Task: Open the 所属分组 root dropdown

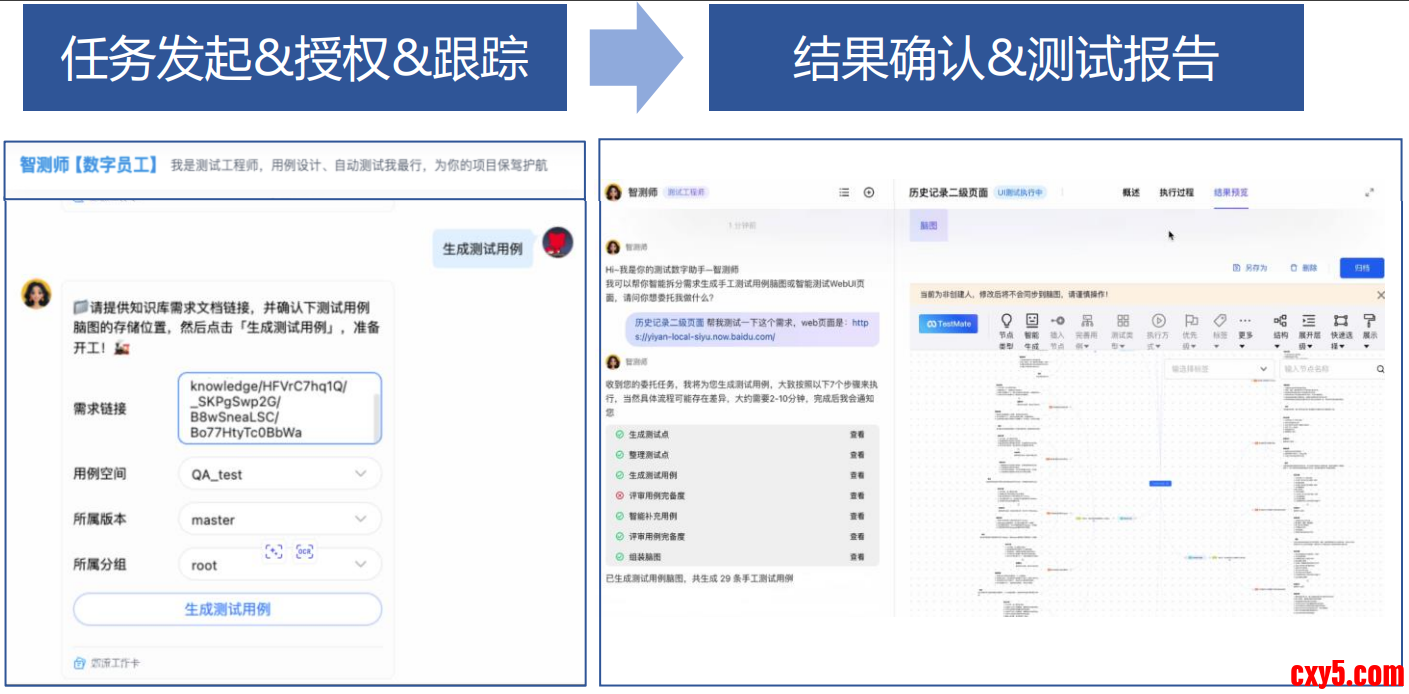Action: [x=280, y=565]
